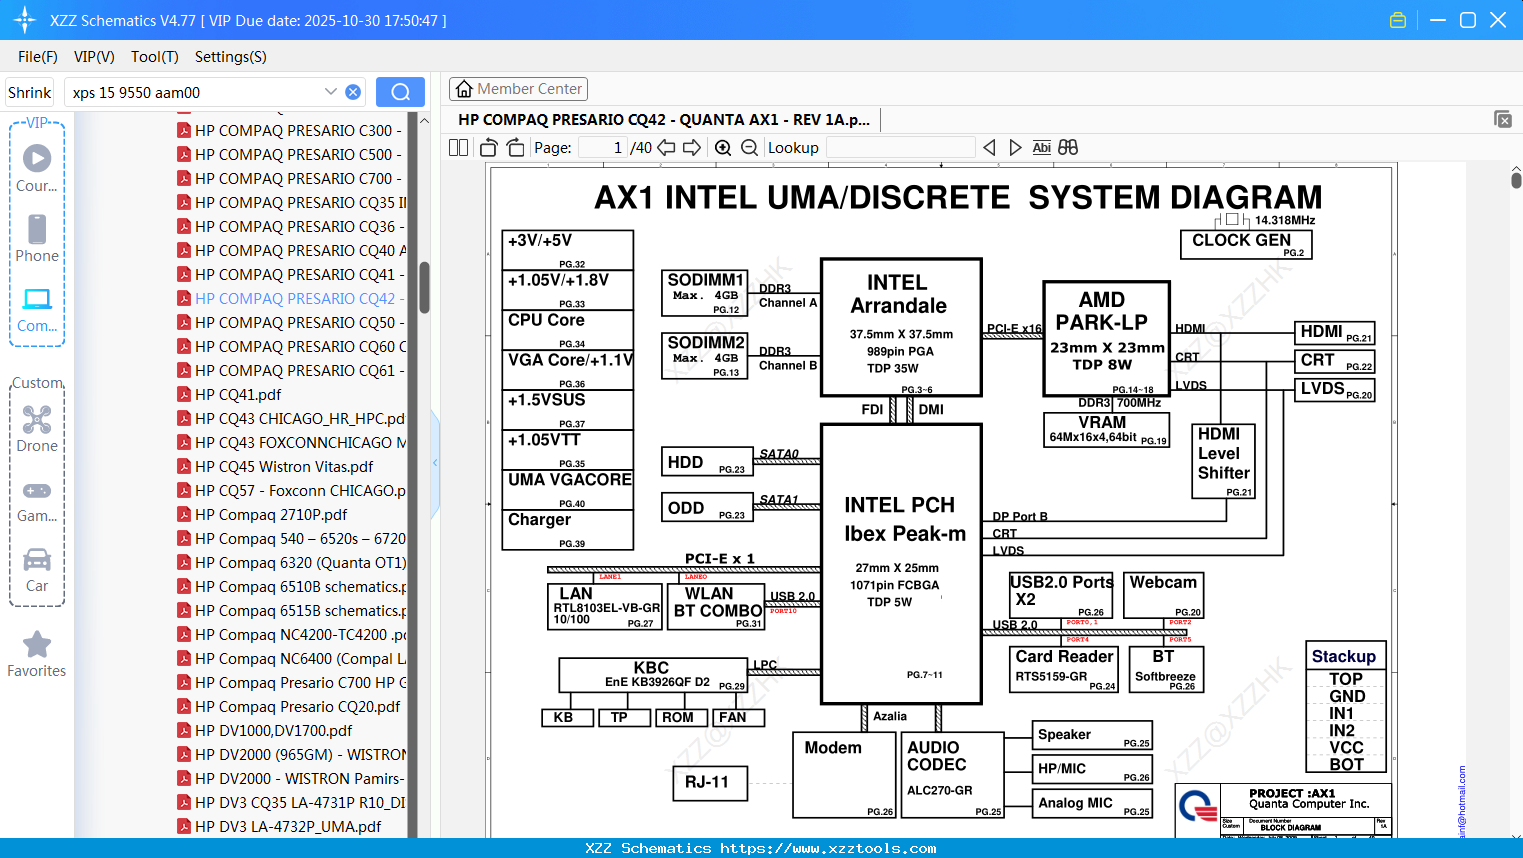Open HP Compaq NC4200-TC4200 file
1523x858 pixels.
click(x=290, y=634)
